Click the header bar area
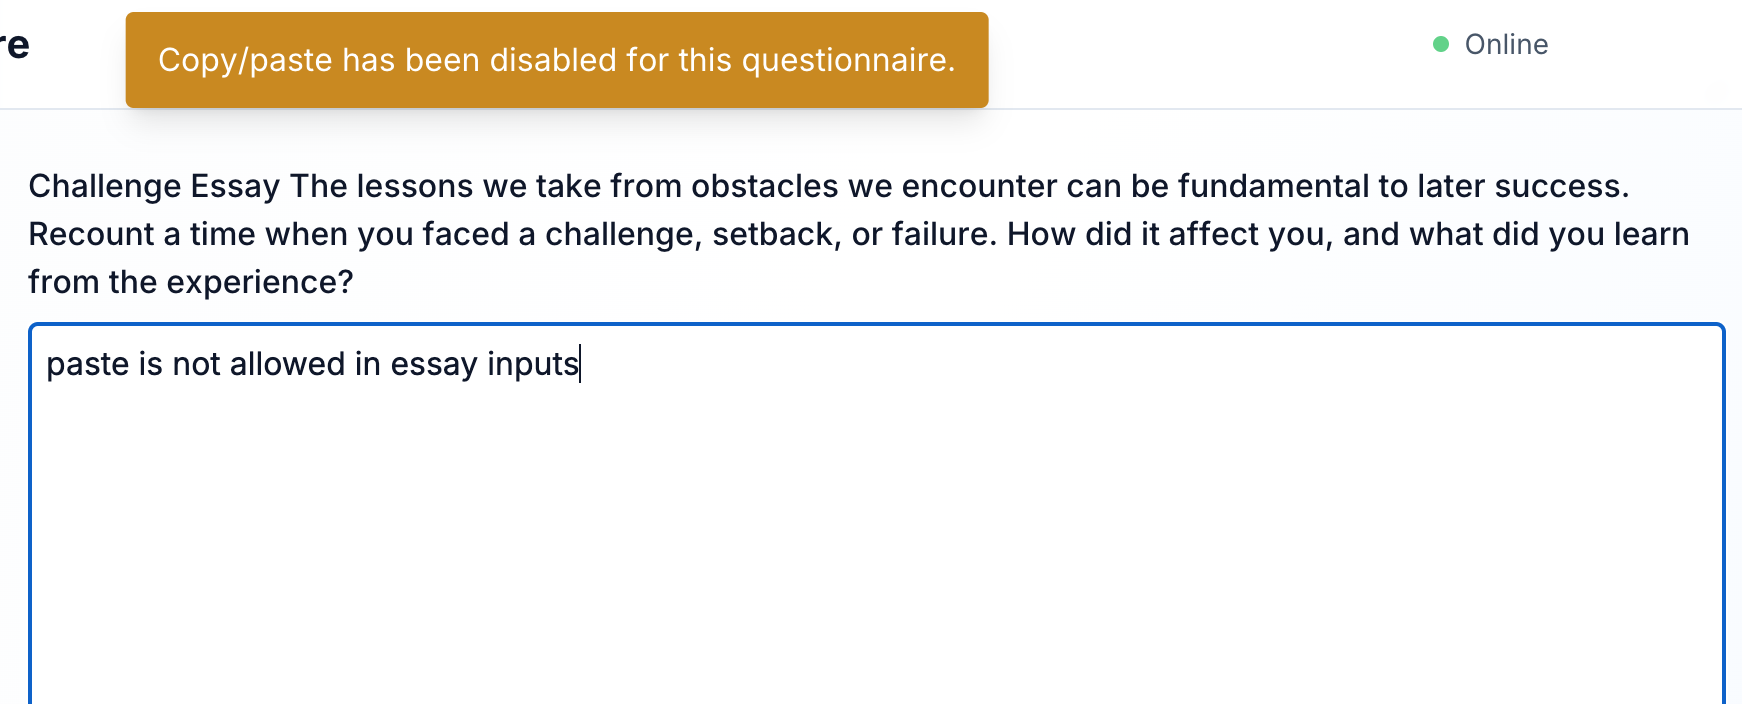The image size is (1742, 704). [1200, 50]
